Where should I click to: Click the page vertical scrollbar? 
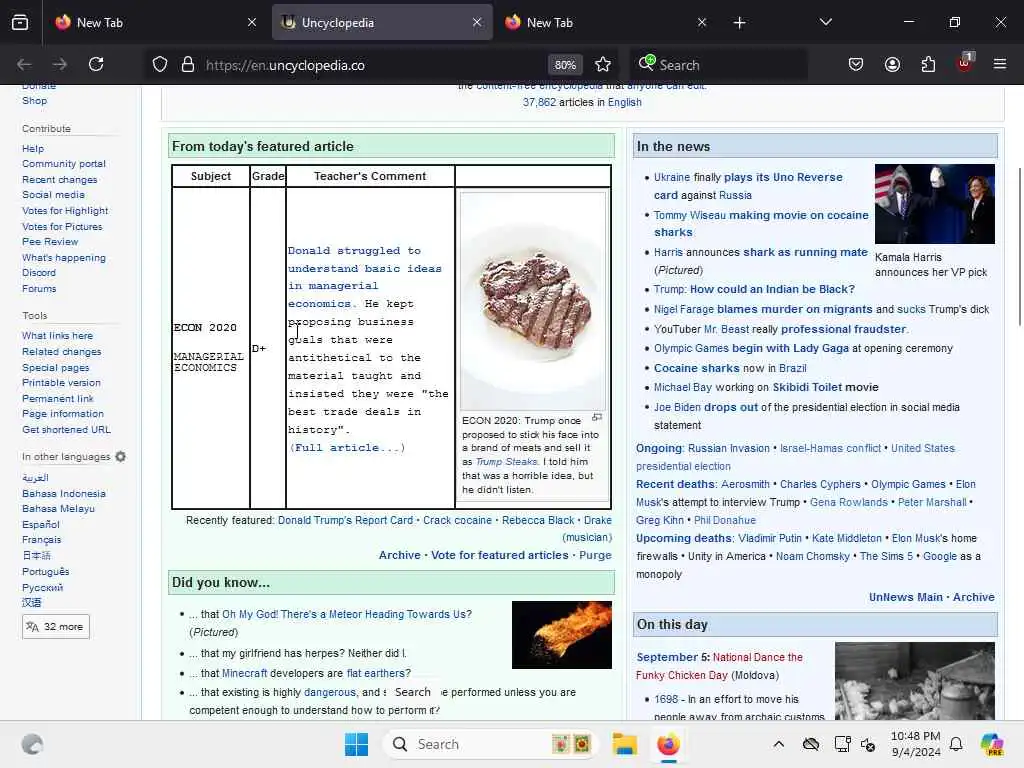1019,246
